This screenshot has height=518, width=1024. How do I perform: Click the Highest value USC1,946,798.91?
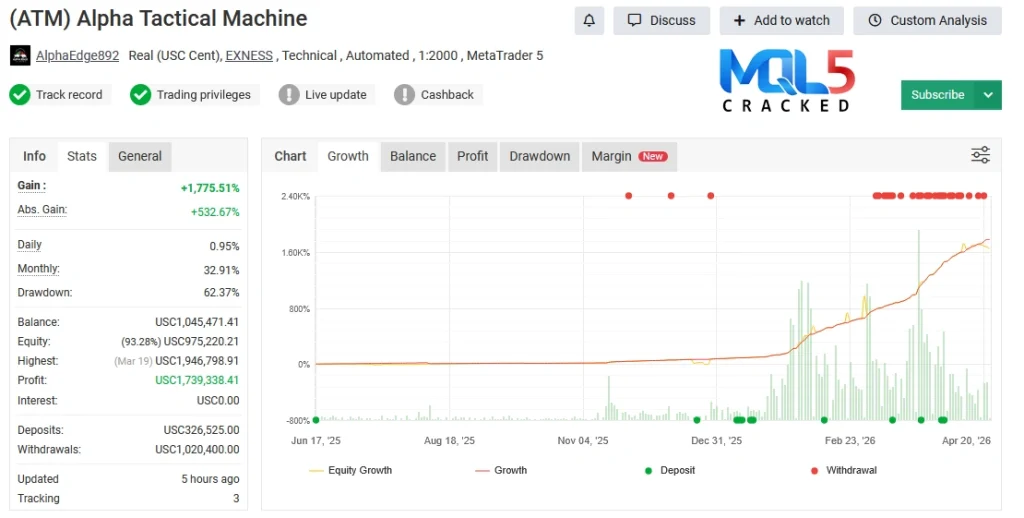point(197,361)
